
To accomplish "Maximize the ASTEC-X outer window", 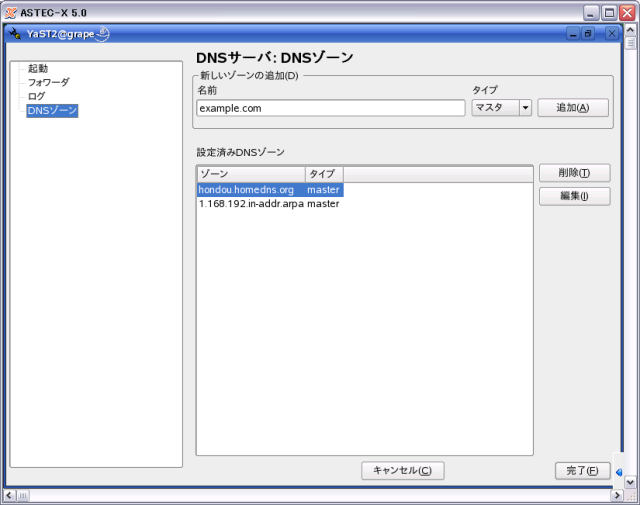I will click(609, 12).
